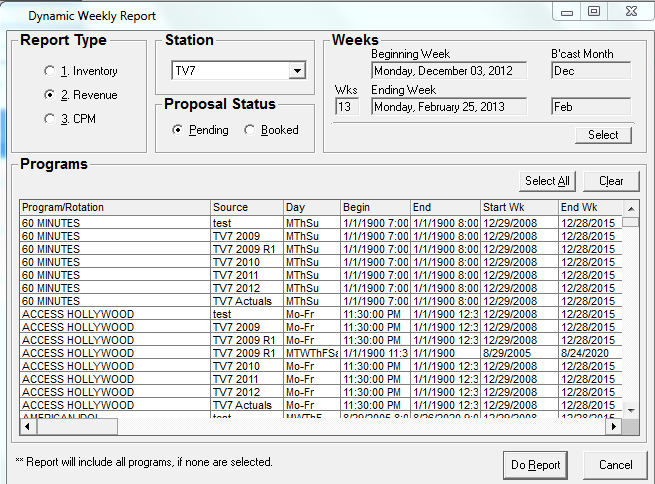Viewport: 655px width, 484px height.
Task: Select ACCESS HOLLYWOOD TV7 Actuals row
Action: click(x=115, y=405)
